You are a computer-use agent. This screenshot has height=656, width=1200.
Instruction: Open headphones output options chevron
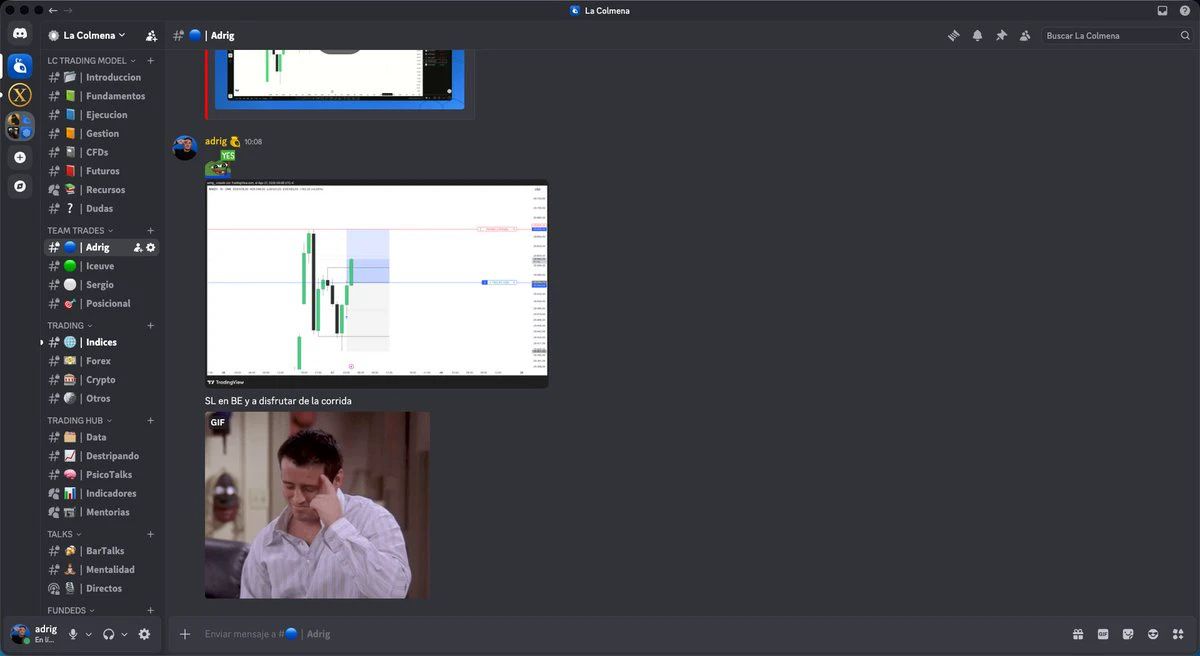click(x=125, y=634)
